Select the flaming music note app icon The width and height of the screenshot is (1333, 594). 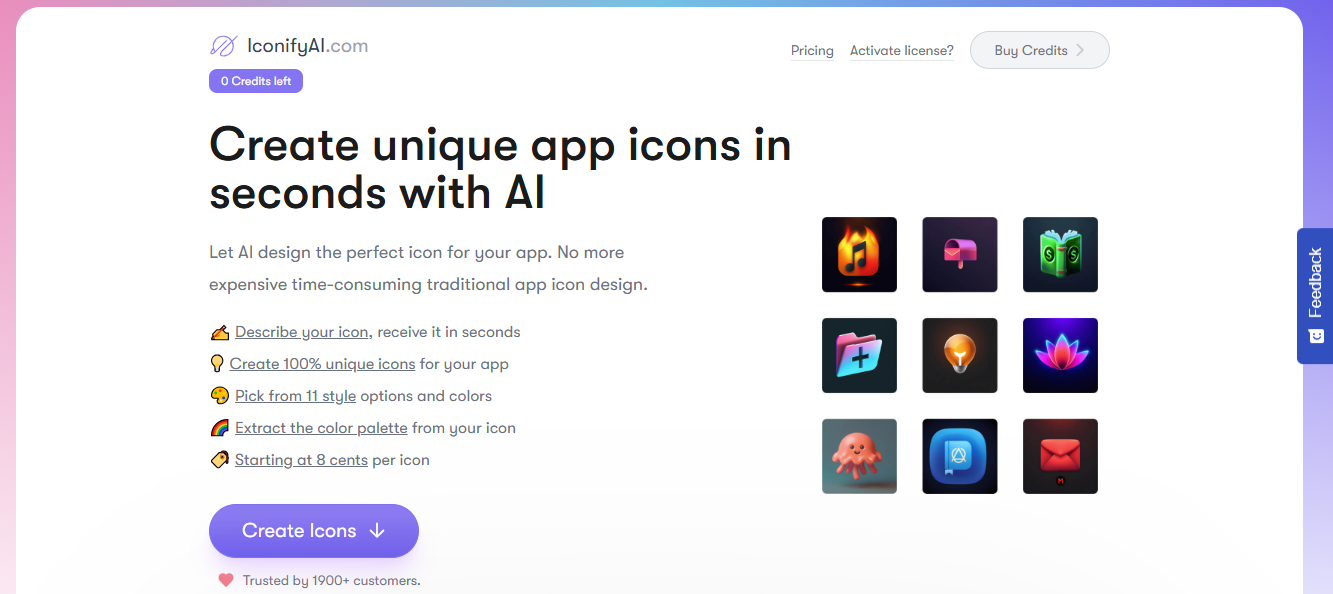pos(859,255)
